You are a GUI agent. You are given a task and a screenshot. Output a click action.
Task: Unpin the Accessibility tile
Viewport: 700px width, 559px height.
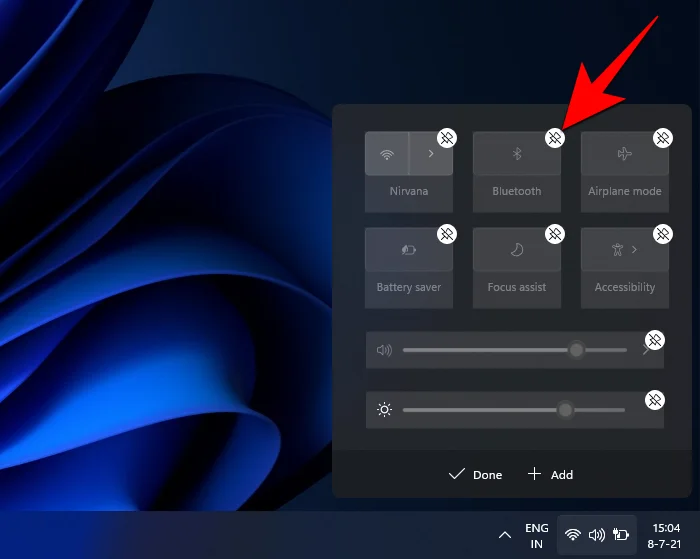point(663,234)
